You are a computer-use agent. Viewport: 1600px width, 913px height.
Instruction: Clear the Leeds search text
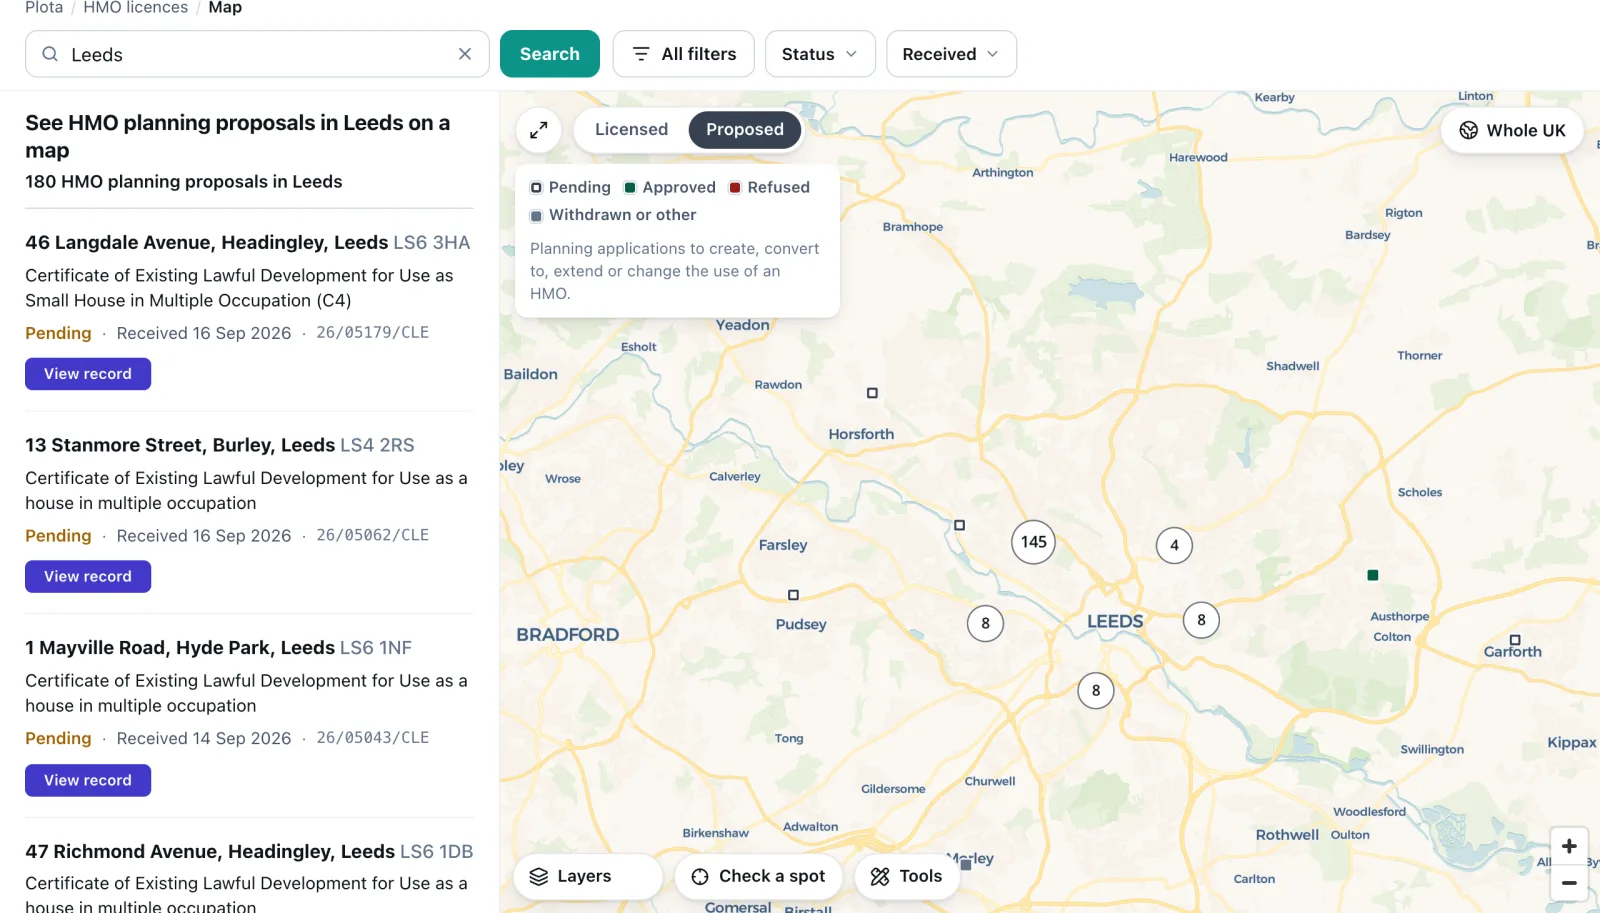coord(465,54)
